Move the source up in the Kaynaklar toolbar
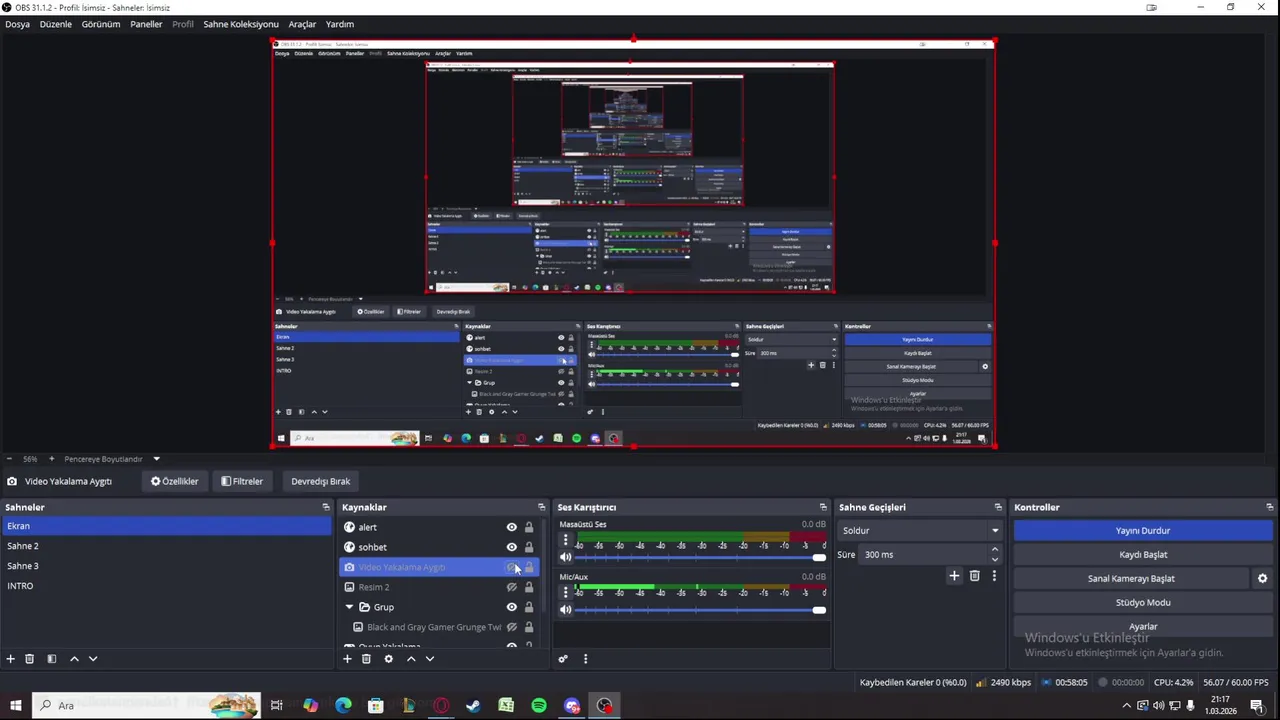This screenshot has width=1280, height=720. [411, 659]
